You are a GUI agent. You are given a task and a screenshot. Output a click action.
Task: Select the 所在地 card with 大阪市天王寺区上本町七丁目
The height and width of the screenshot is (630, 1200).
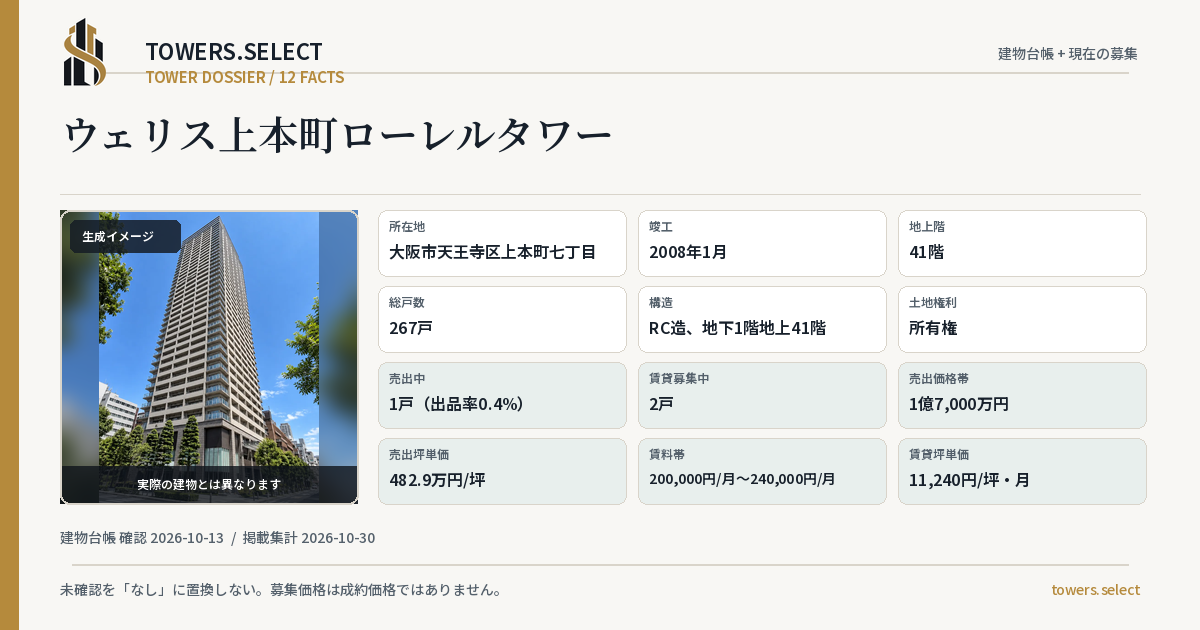[502, 243]
